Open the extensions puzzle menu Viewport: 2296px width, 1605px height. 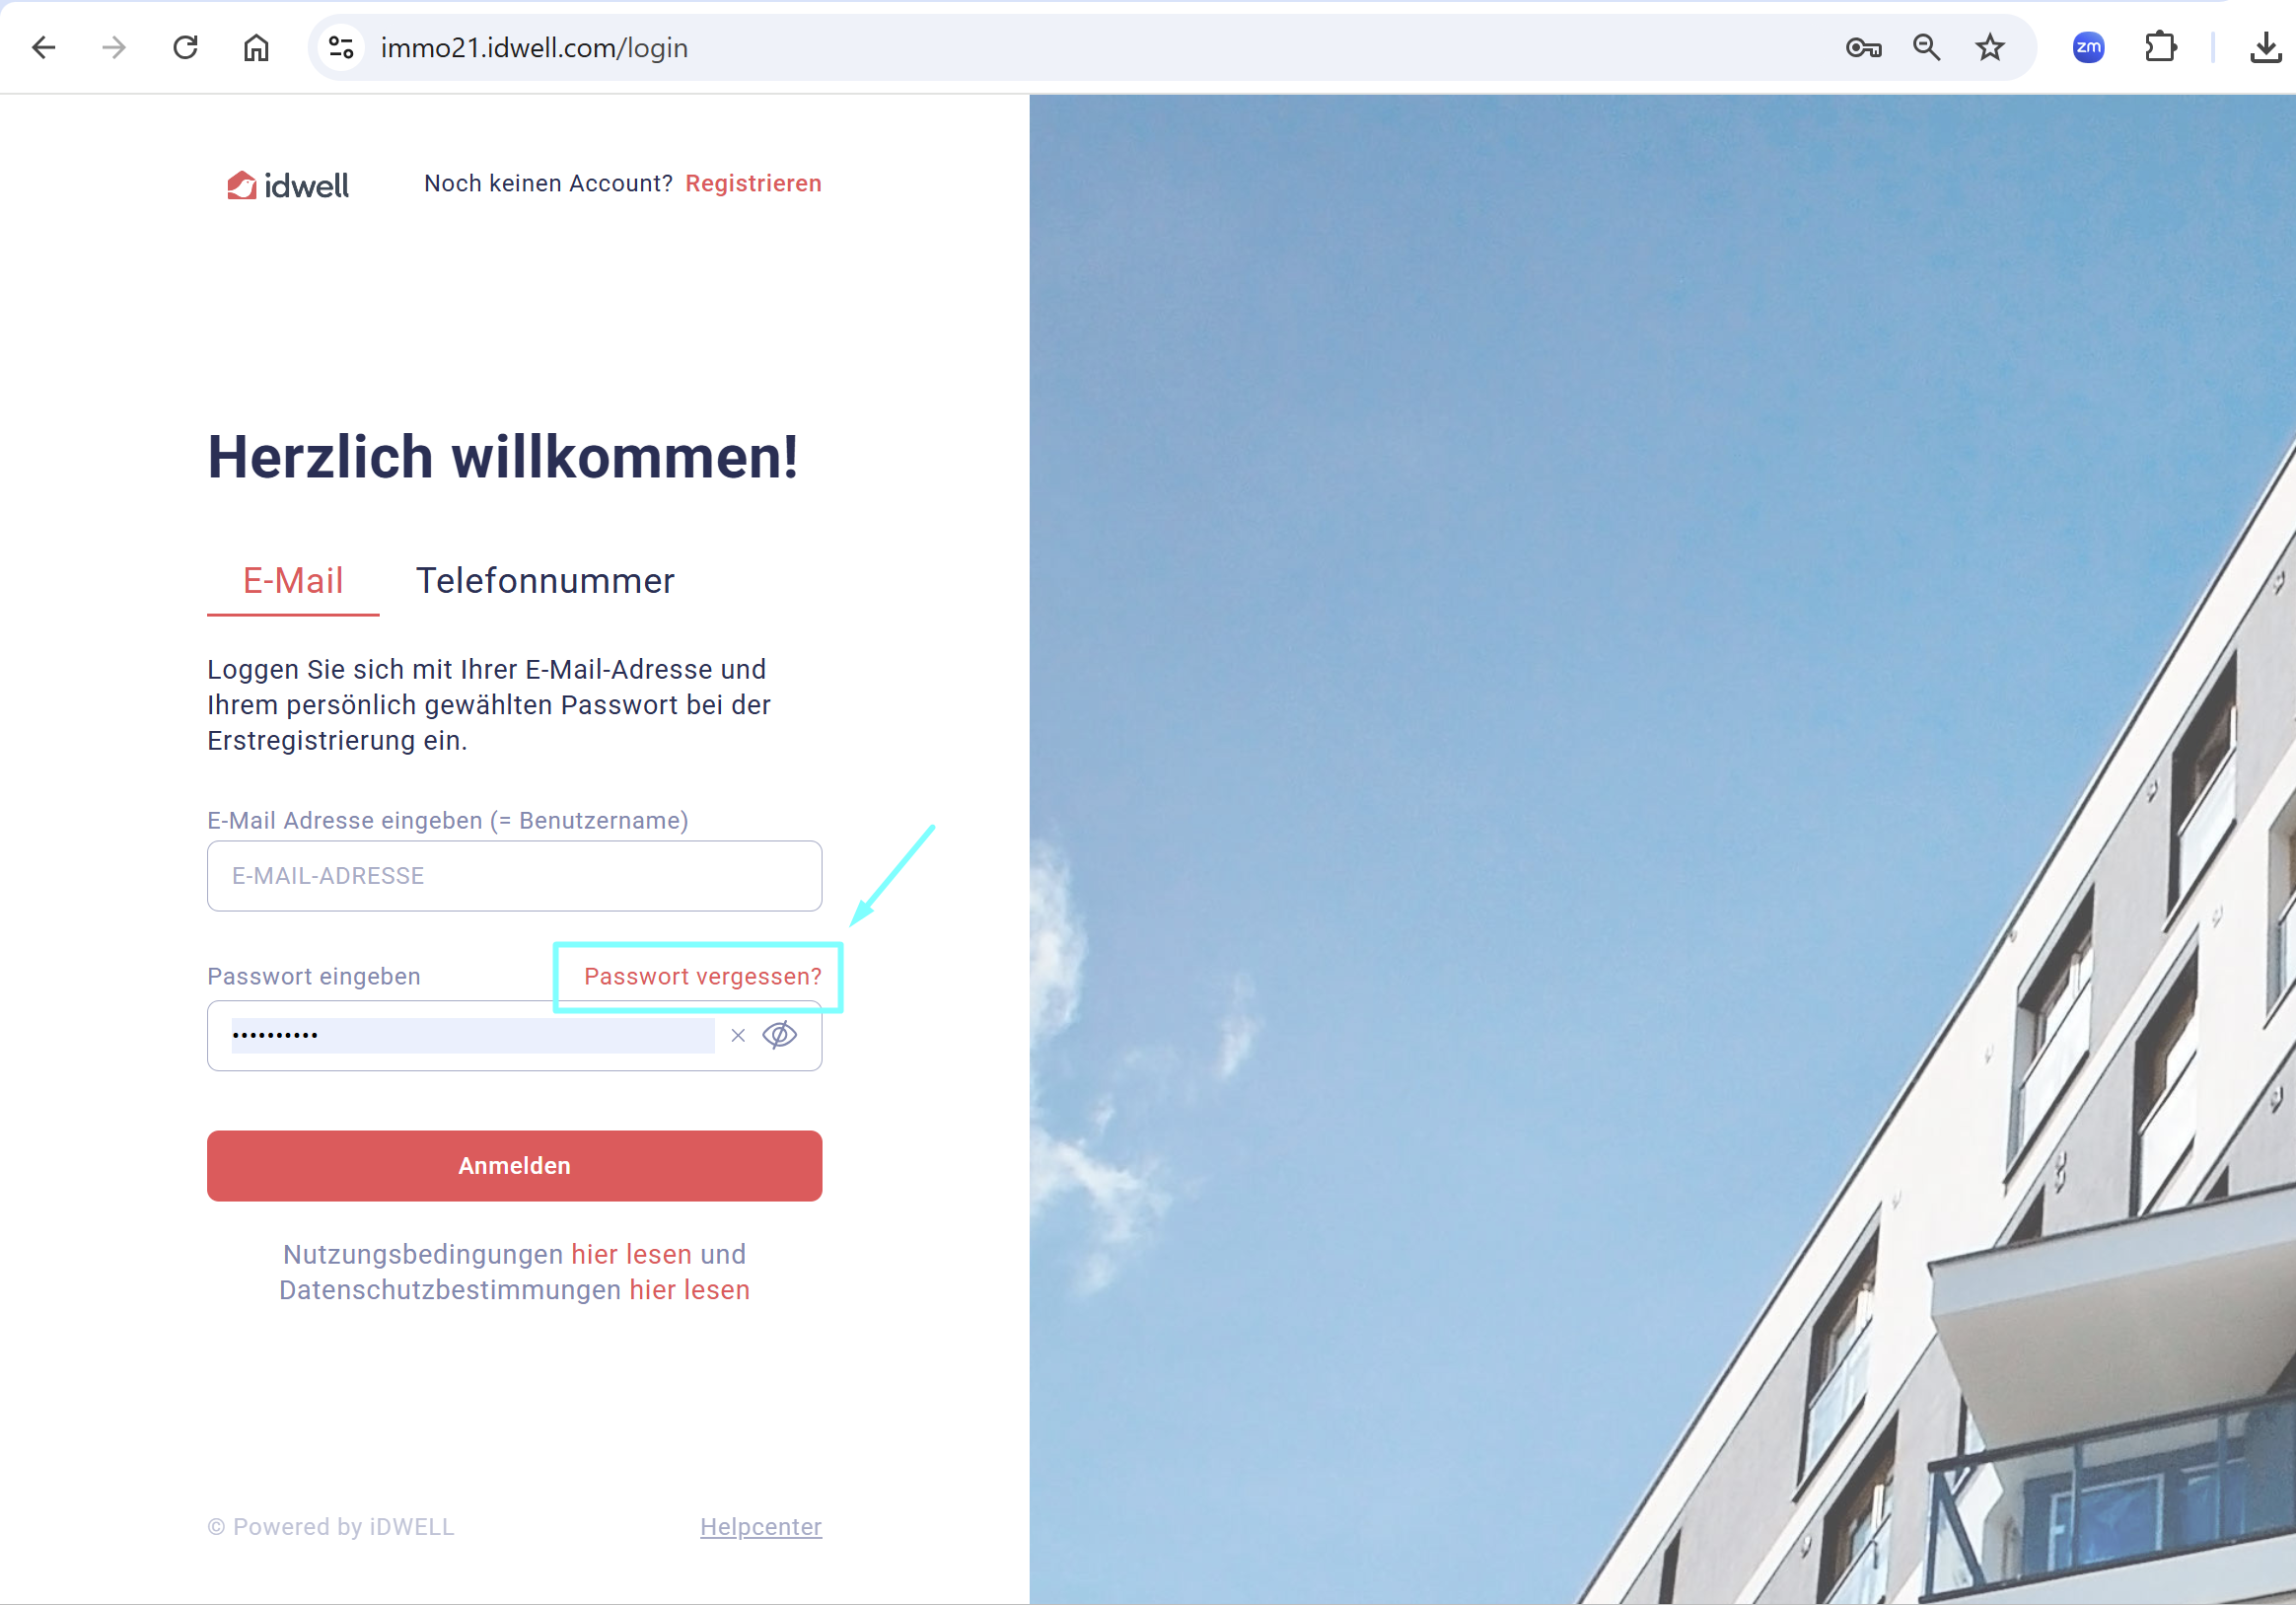pyautogui.click(x=2160, y=47)
